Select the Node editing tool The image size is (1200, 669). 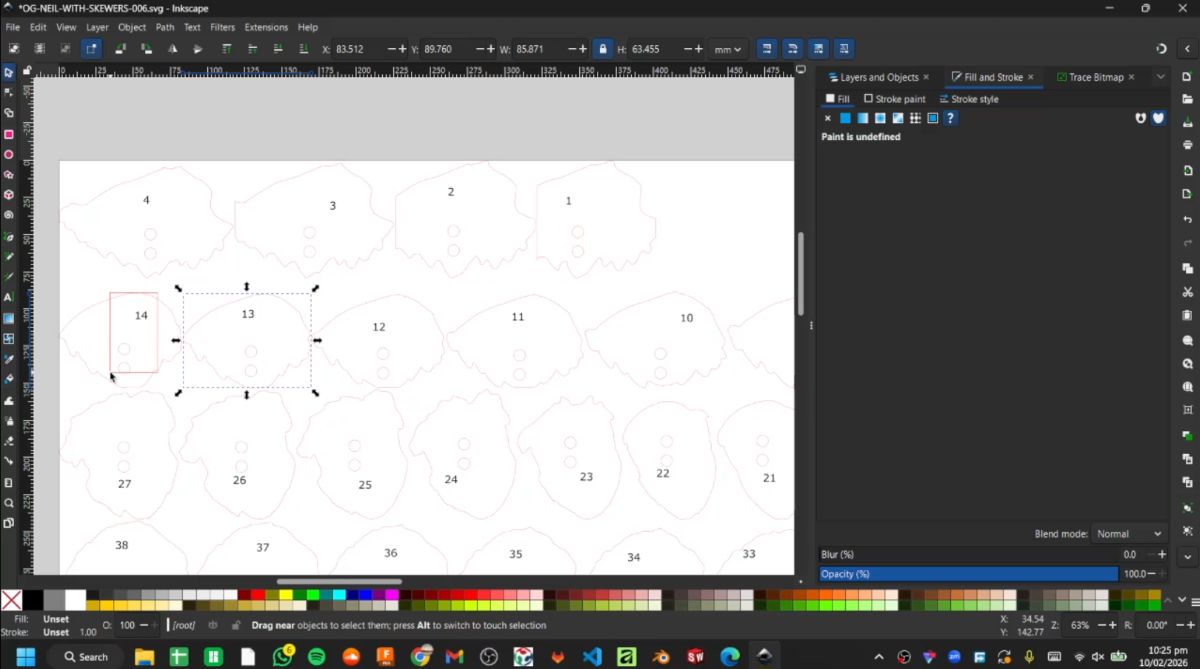tap(10, 90)
